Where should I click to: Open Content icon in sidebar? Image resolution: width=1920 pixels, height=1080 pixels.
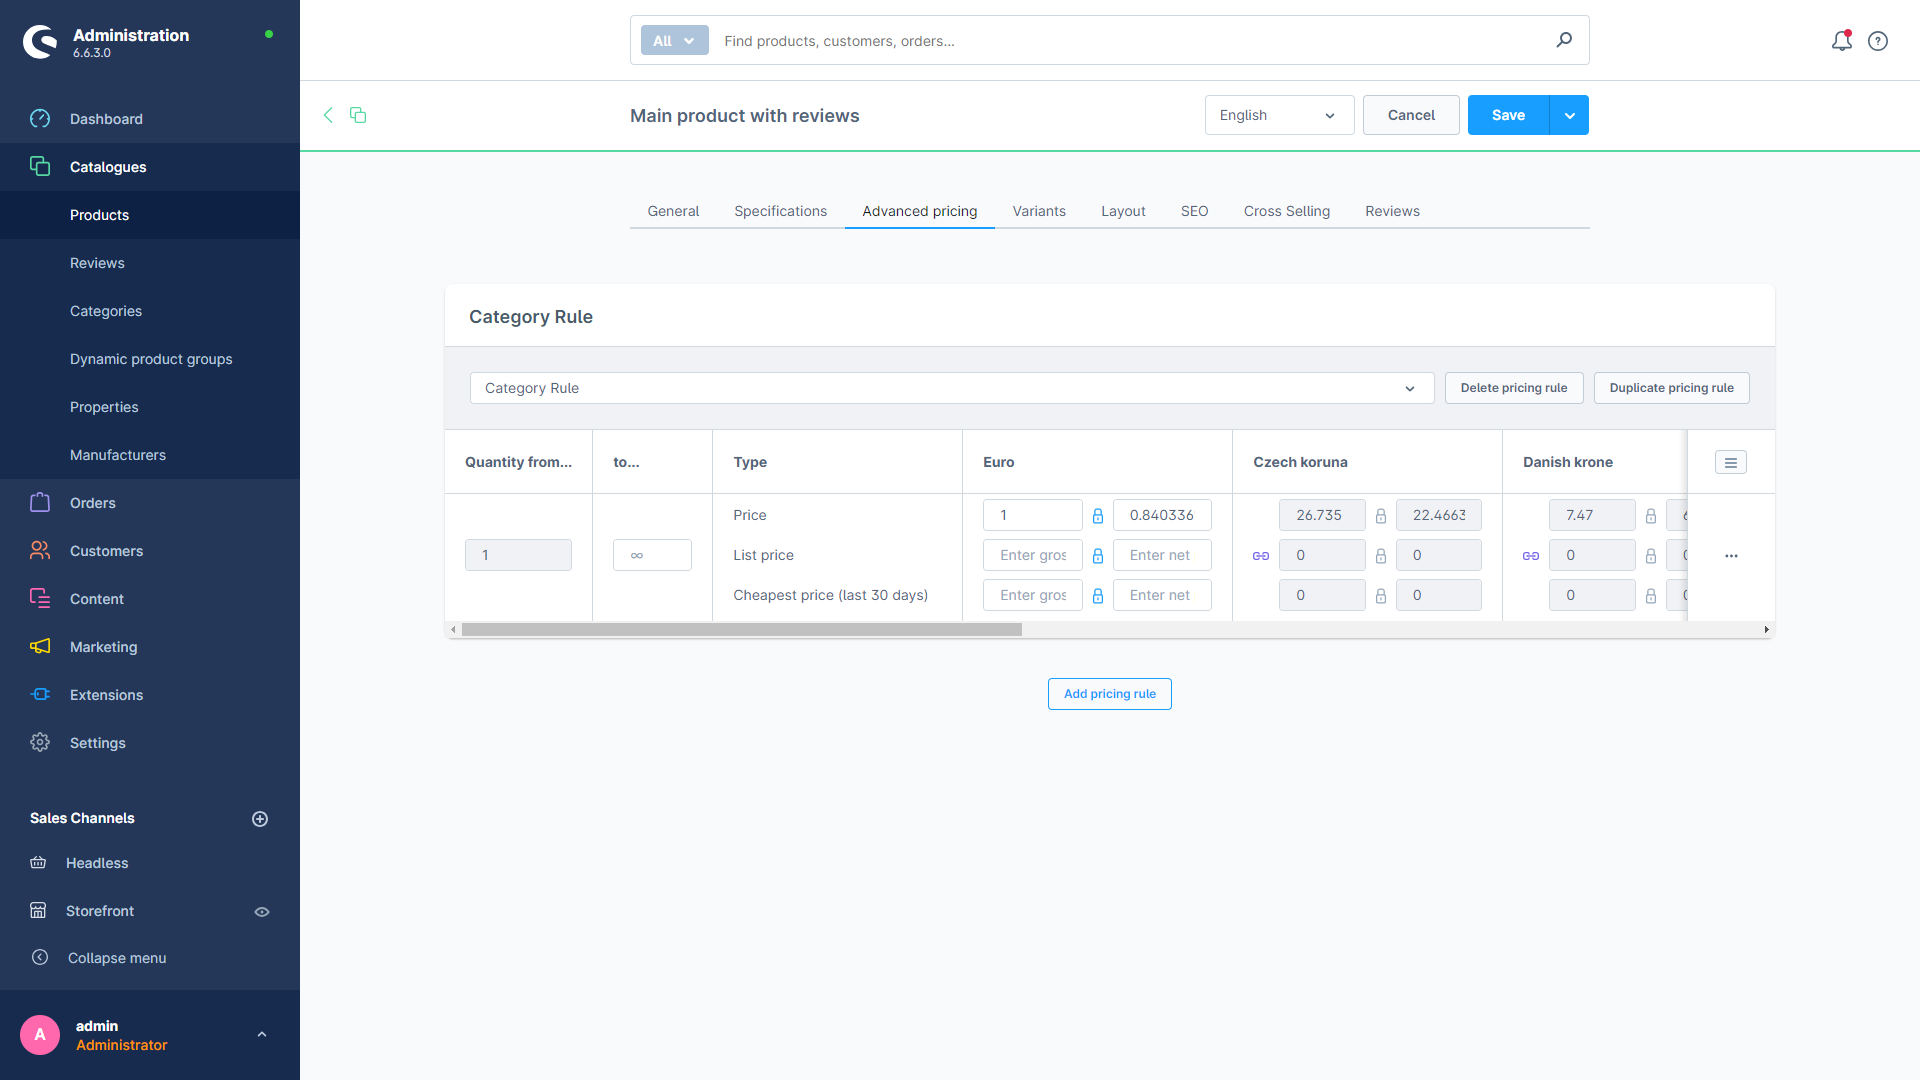(x=40, y=598)
